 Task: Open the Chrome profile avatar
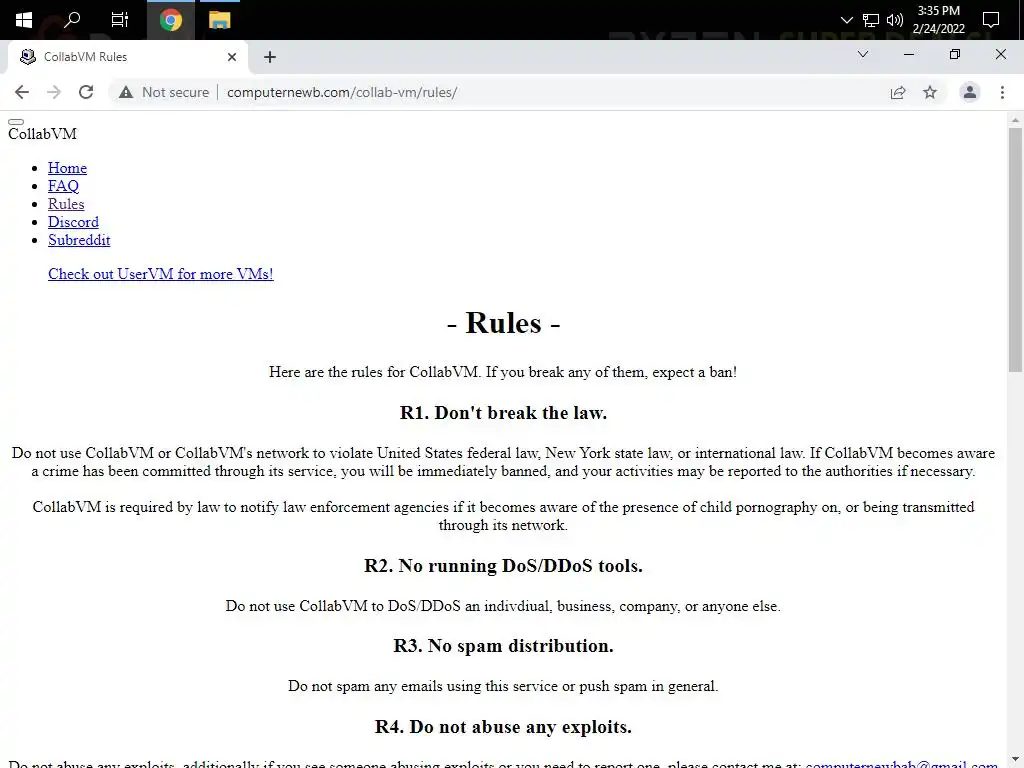point(970,92)
